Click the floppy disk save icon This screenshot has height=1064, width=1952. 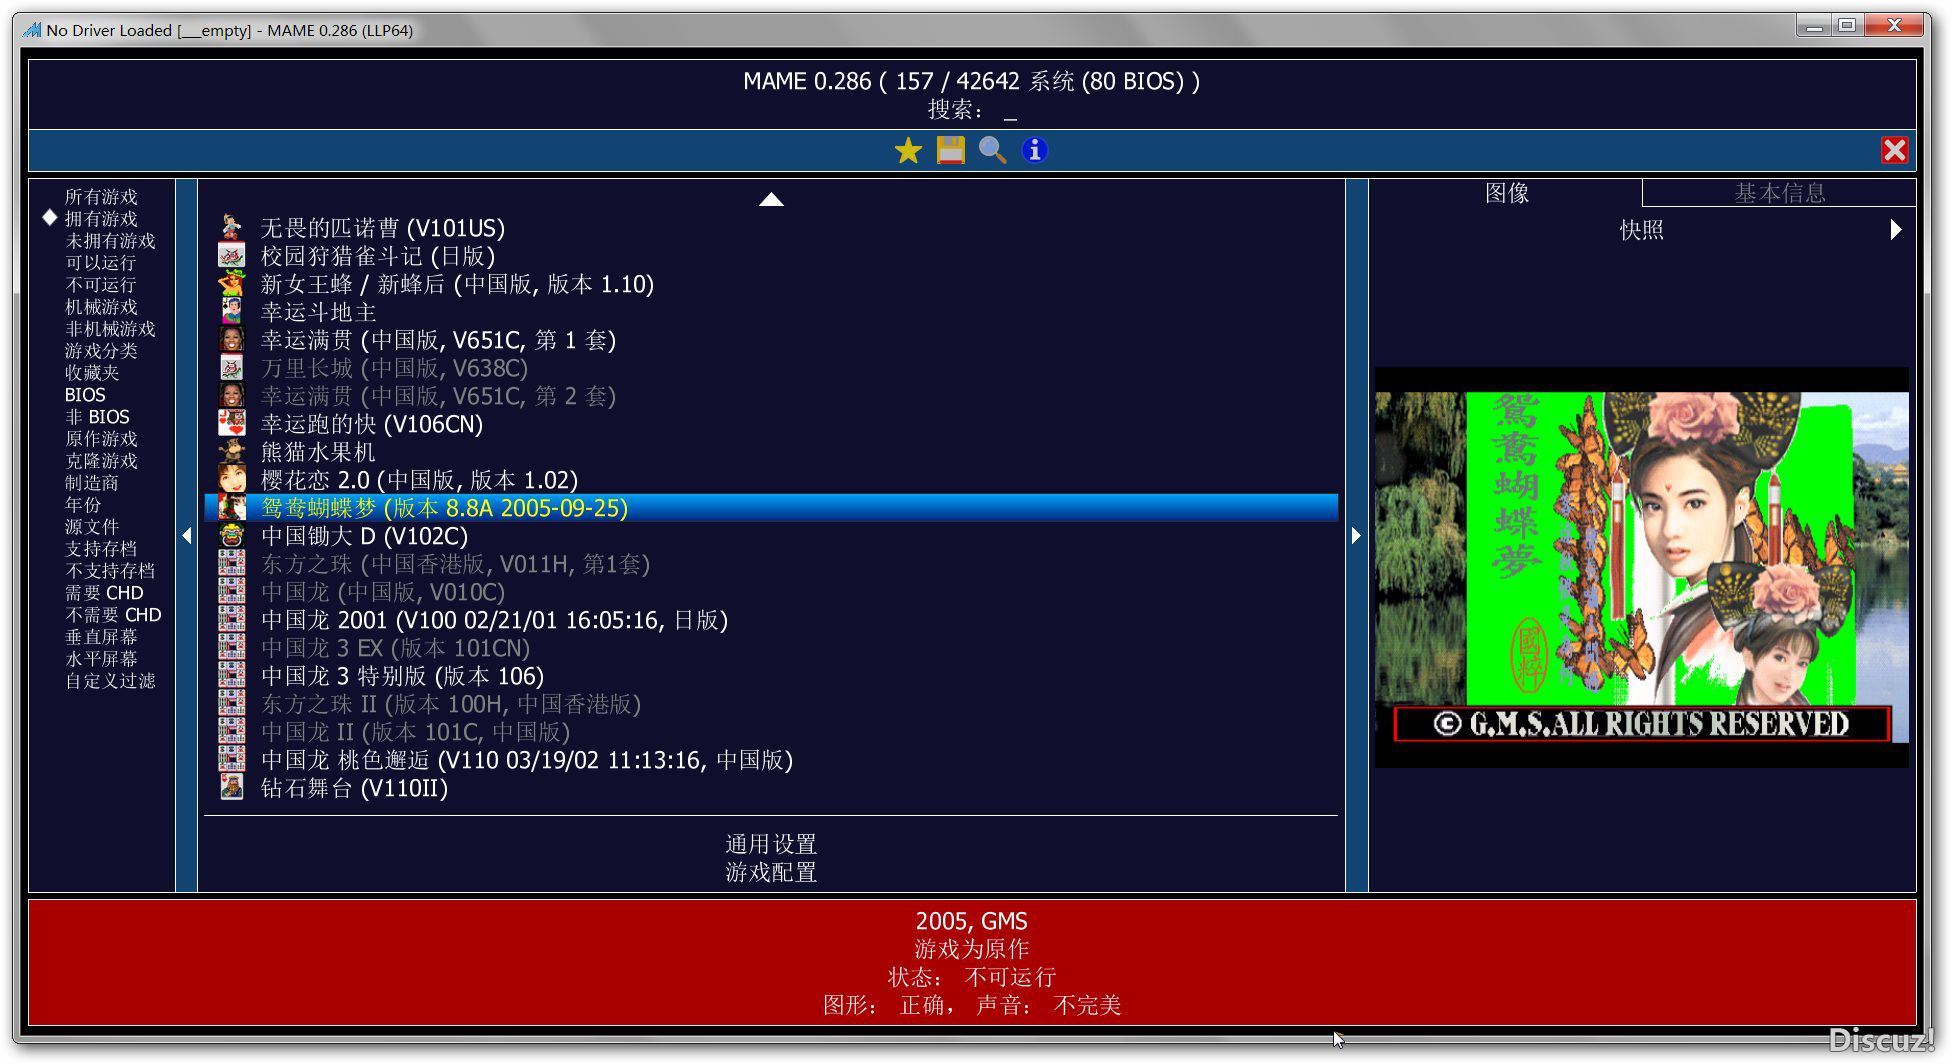tap(950, 151)
